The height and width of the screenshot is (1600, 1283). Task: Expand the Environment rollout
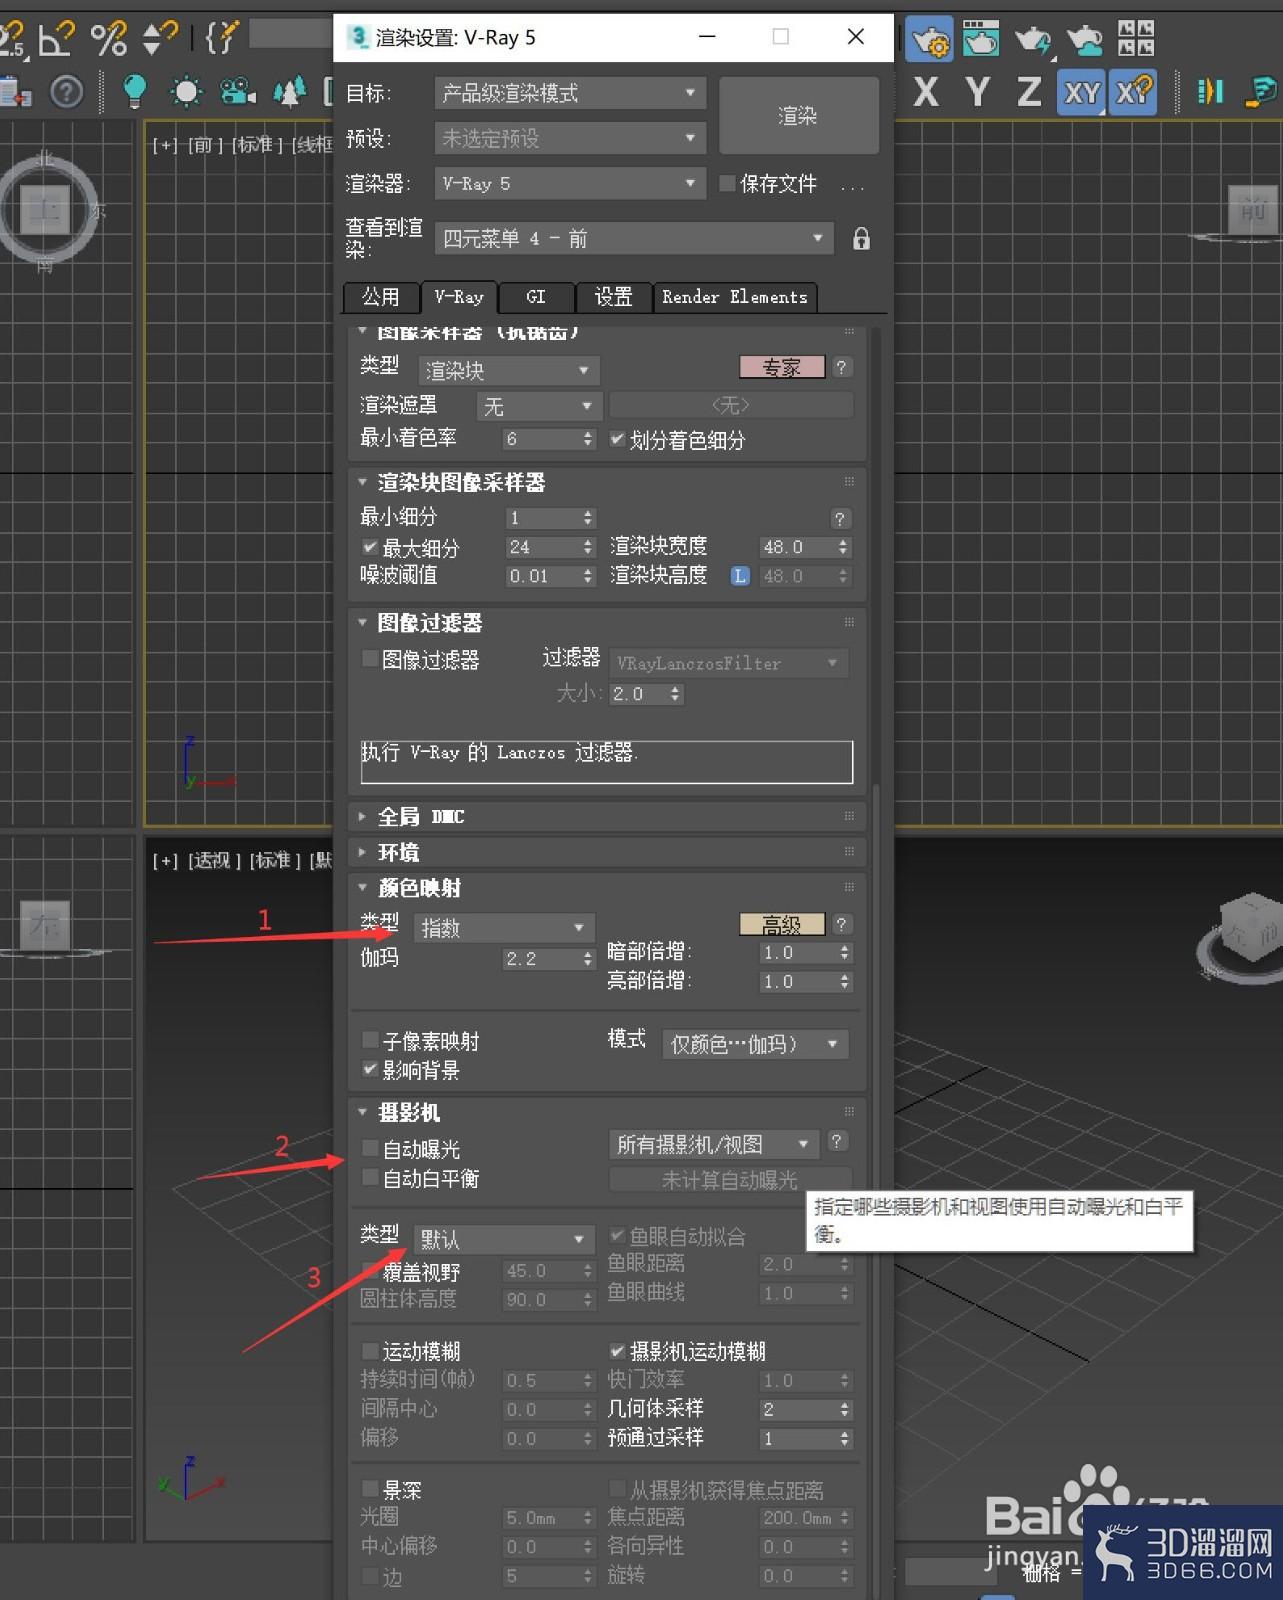(606, 852)
